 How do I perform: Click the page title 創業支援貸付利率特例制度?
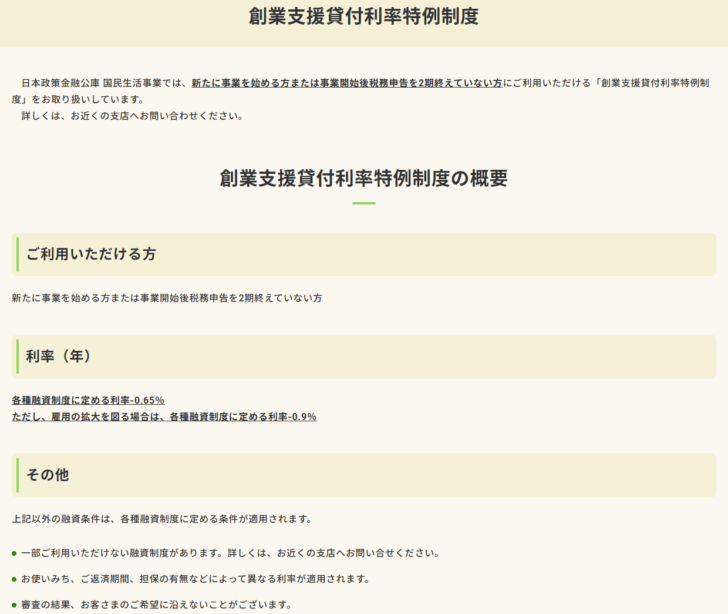(x=364, y=16)
